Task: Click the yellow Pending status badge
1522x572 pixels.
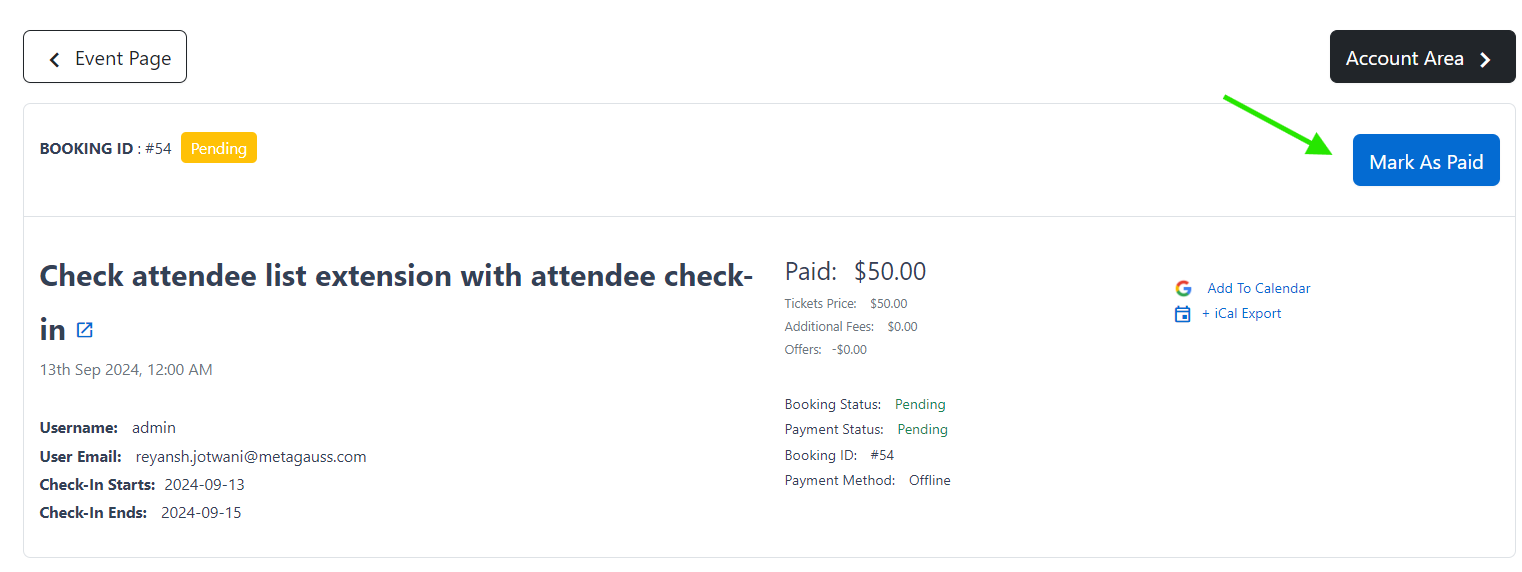Action: pyautogui.click(x=219, y=148)
